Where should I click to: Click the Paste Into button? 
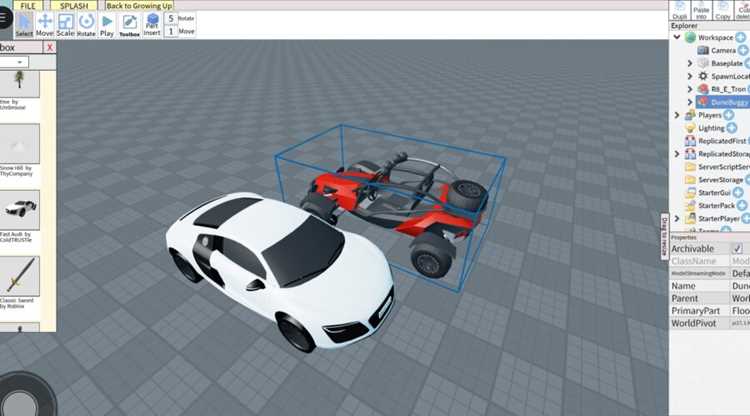701,11
